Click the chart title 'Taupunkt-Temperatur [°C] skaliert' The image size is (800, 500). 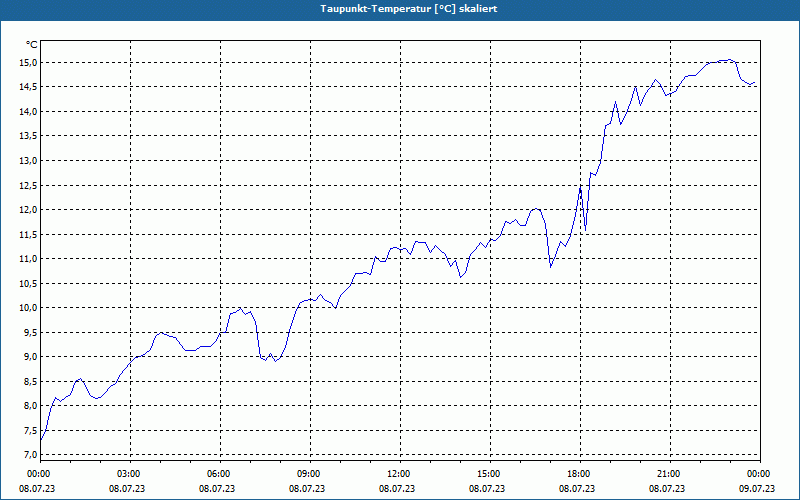pos(409,9)
